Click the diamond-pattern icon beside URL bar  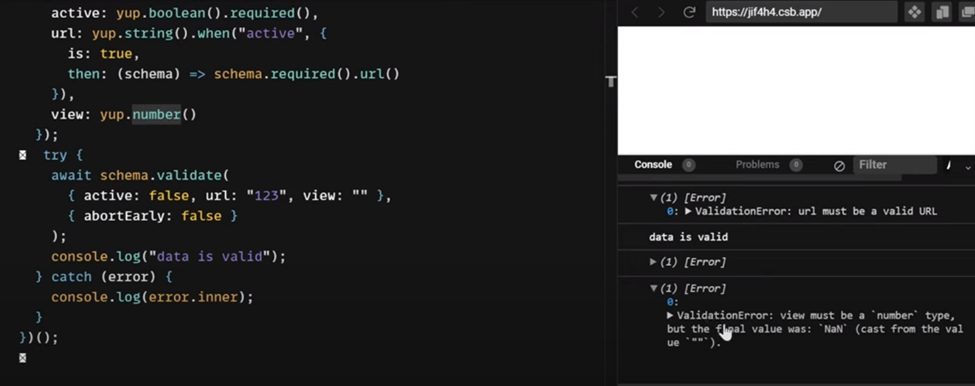tap(914, 12)
